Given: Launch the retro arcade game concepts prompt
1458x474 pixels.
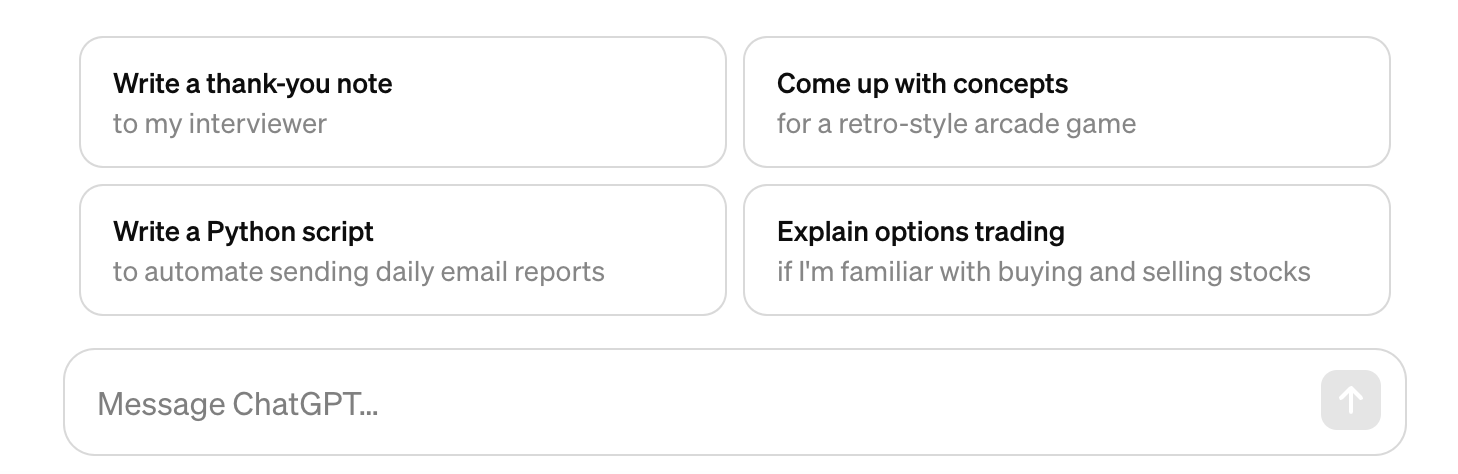Looking at the screenshot, I should click(x=1066, y=102).
